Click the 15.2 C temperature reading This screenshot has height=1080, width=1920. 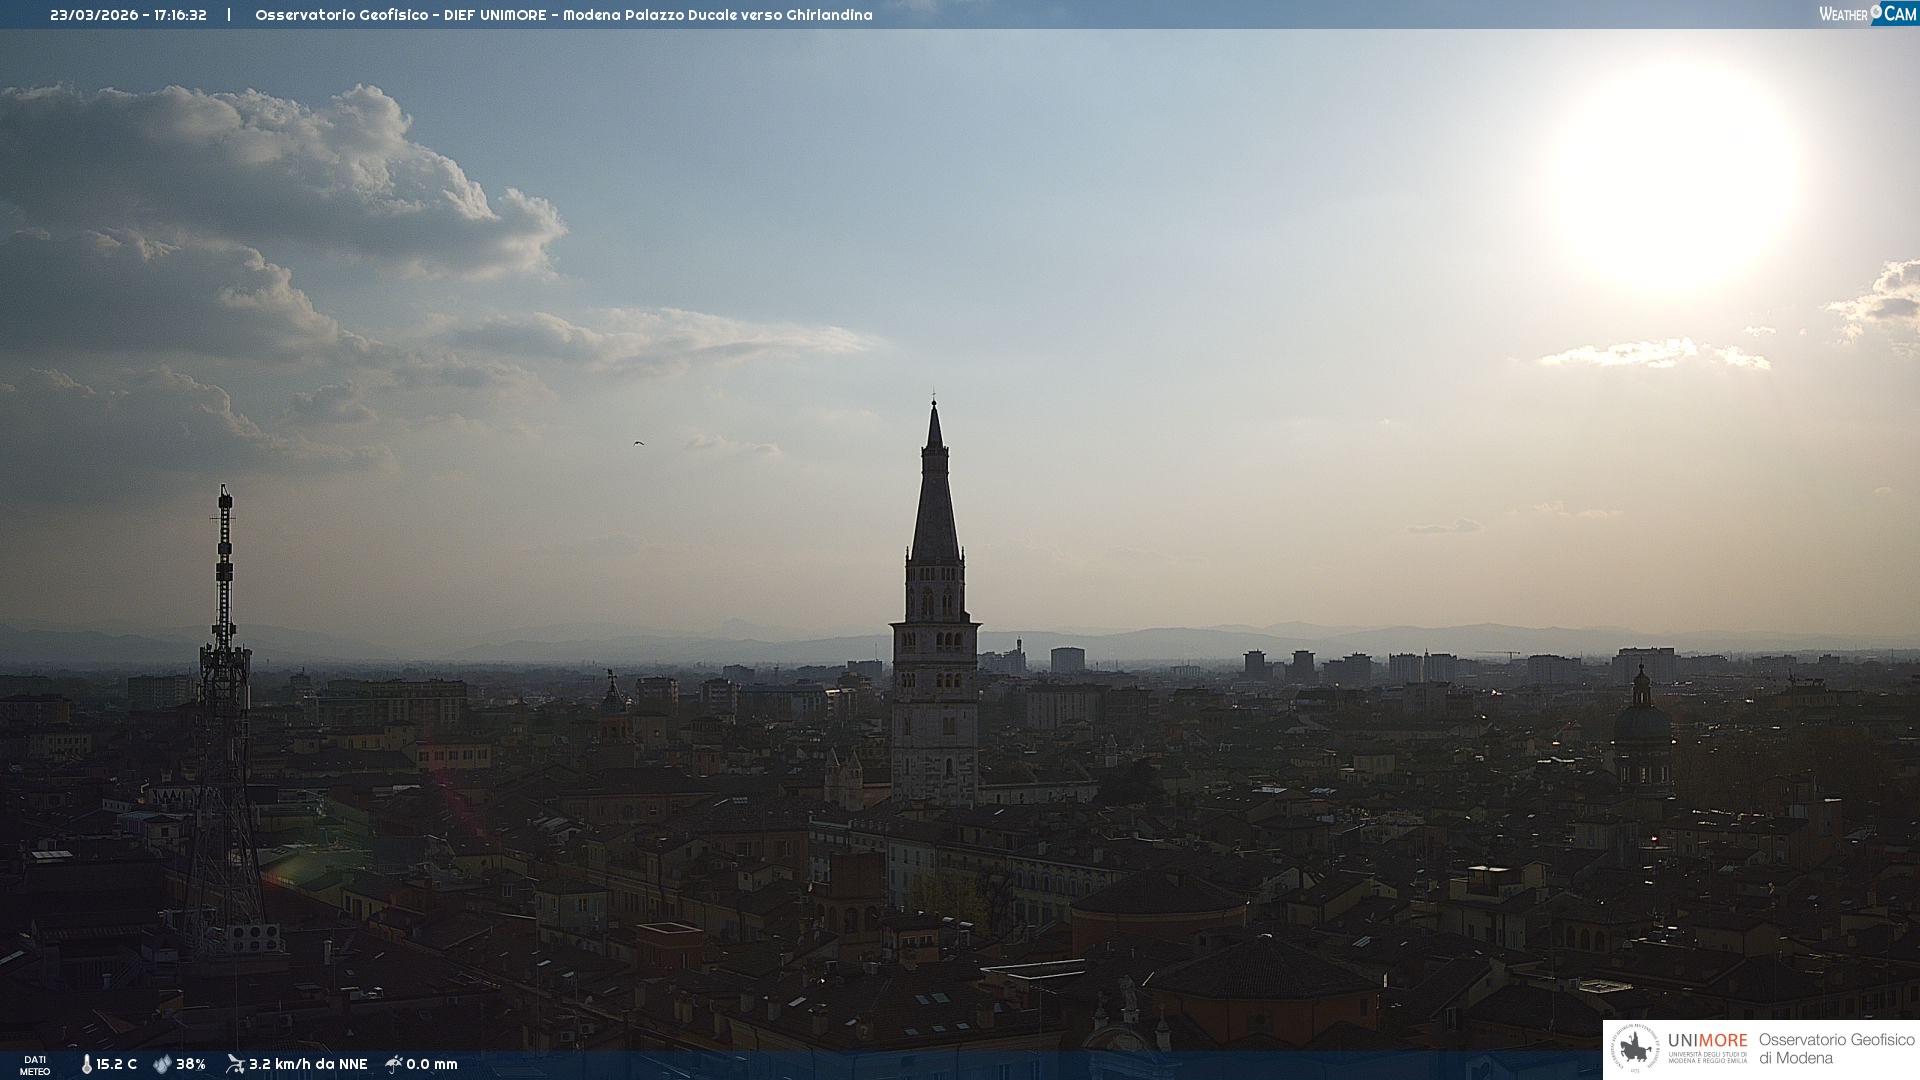coord(117,1064)
